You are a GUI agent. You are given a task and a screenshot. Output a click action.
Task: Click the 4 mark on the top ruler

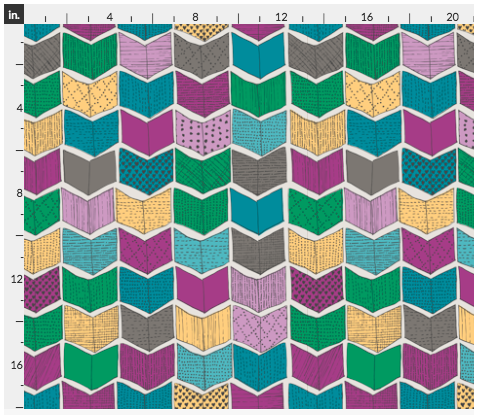click(110, 17)
